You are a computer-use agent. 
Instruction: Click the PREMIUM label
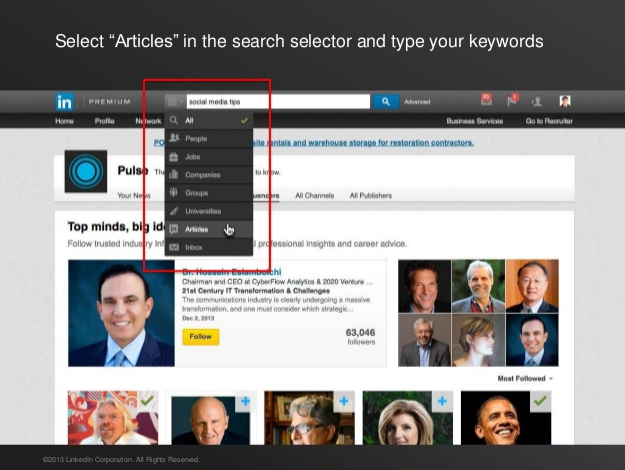(110, 102)
